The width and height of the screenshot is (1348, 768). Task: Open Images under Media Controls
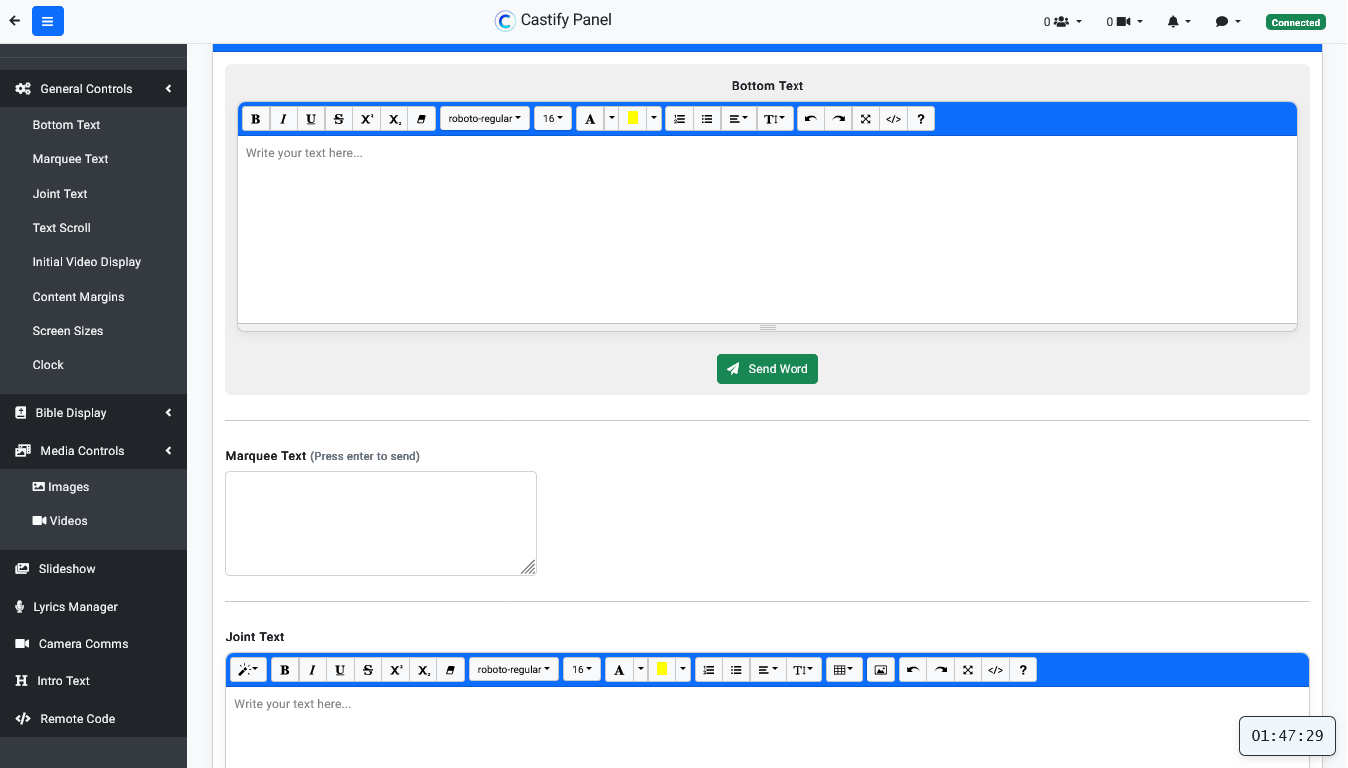tap(61, 487)
